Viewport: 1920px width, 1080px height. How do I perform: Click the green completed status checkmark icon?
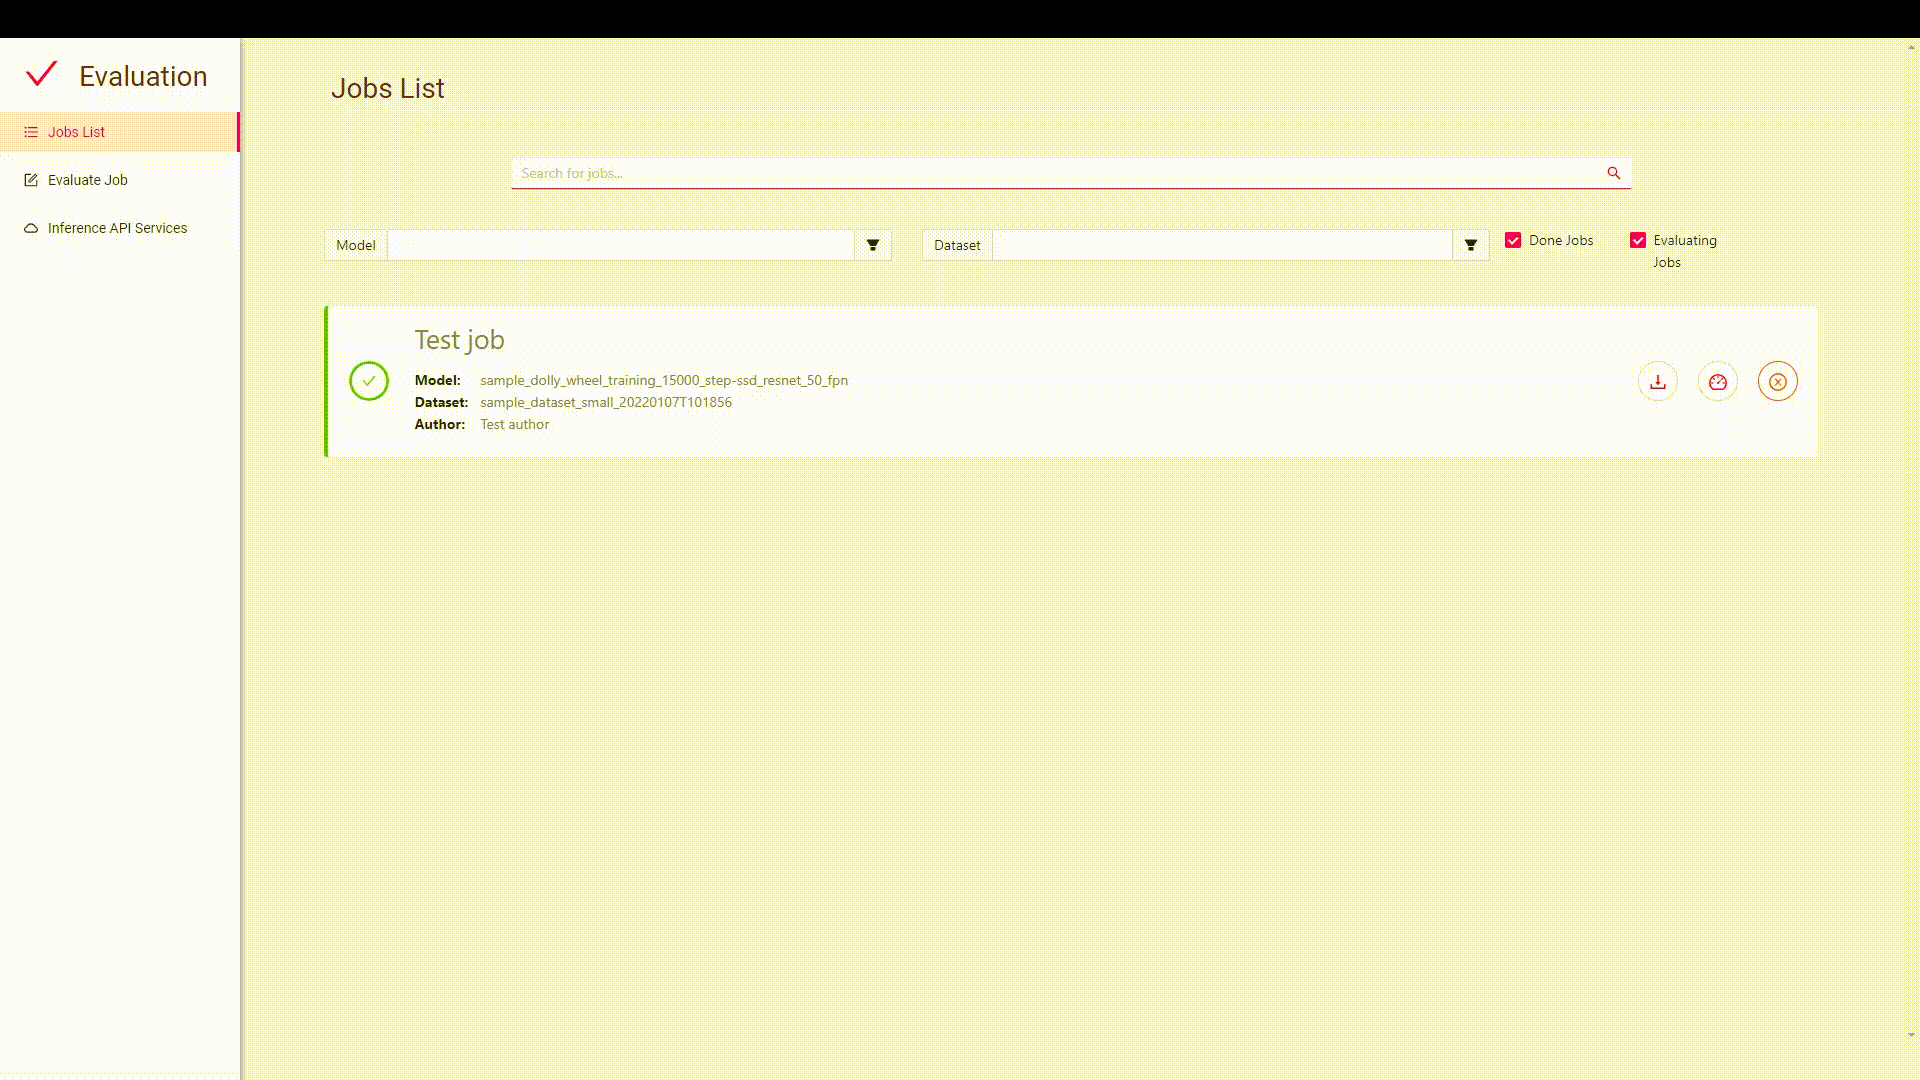pyautogui.click(x=369, y=381)
